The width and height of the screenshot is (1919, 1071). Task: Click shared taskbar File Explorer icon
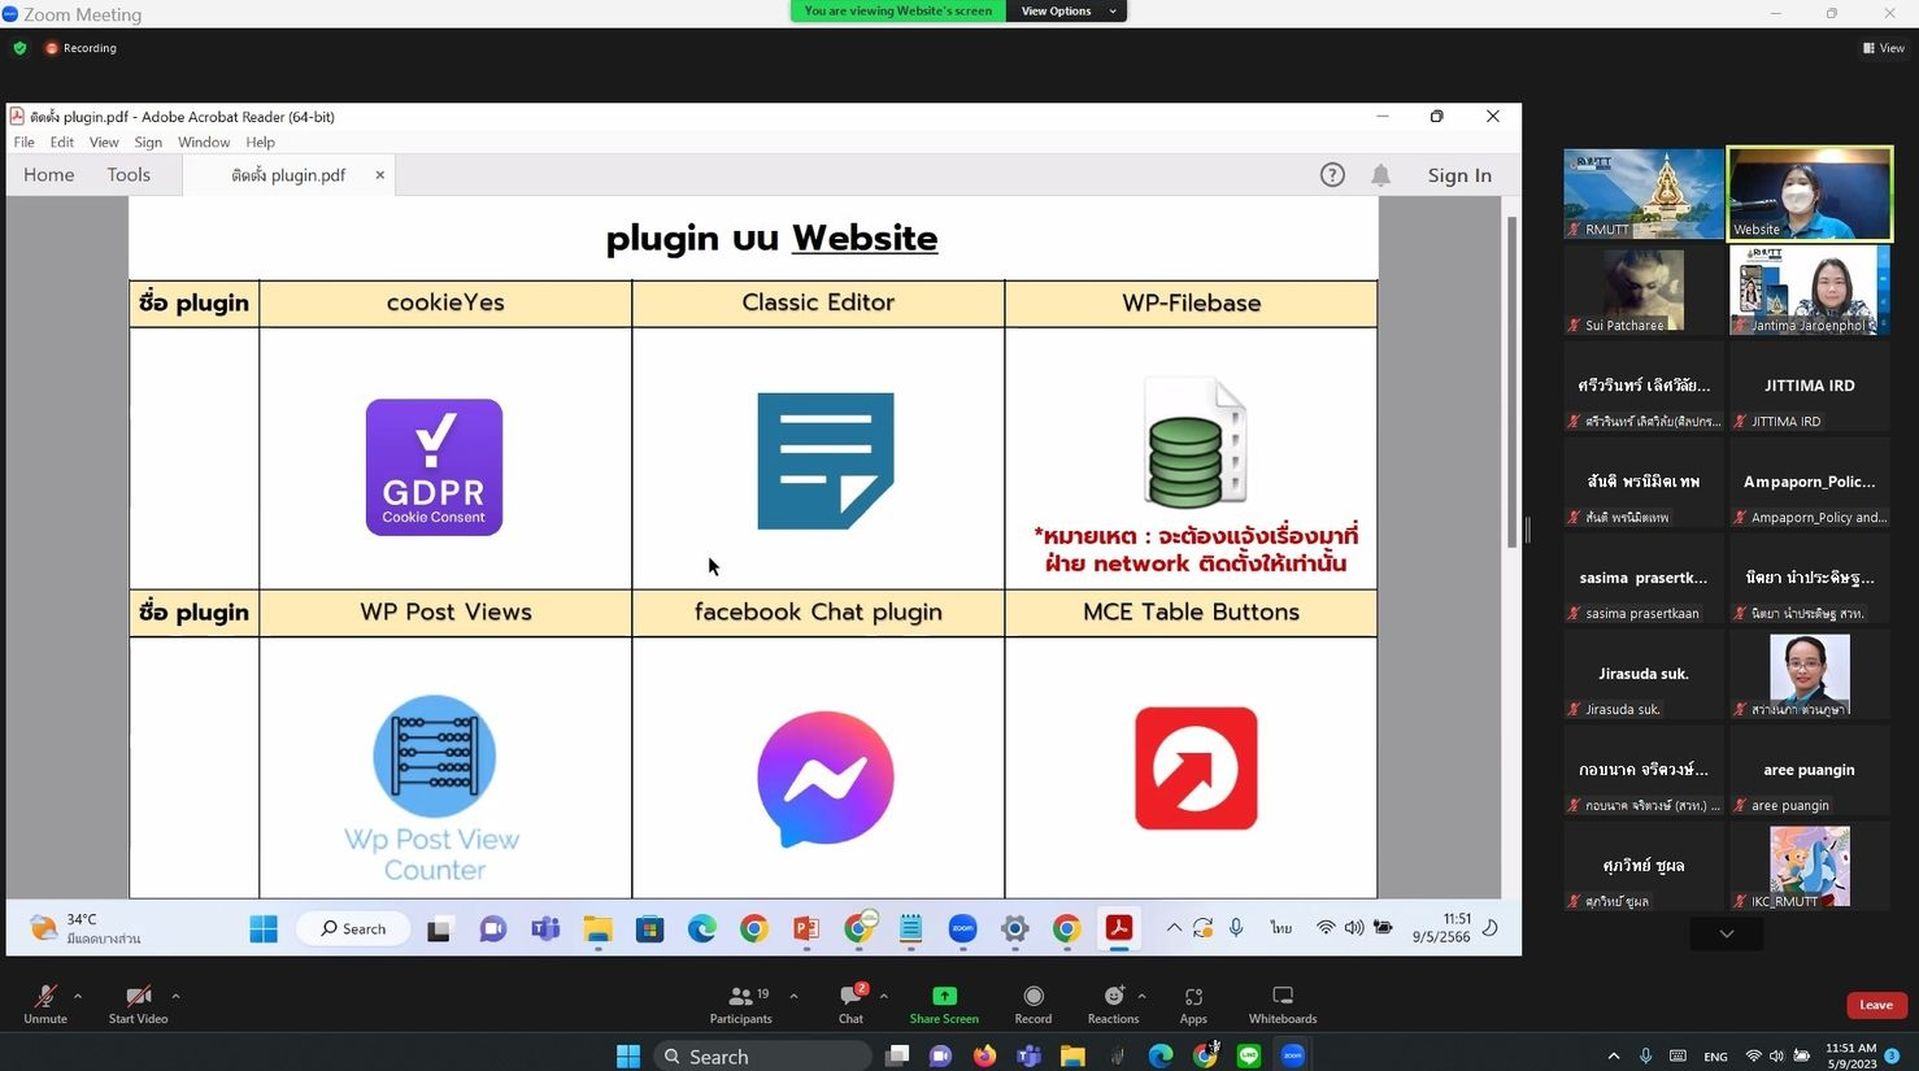[x=598, y=929]
